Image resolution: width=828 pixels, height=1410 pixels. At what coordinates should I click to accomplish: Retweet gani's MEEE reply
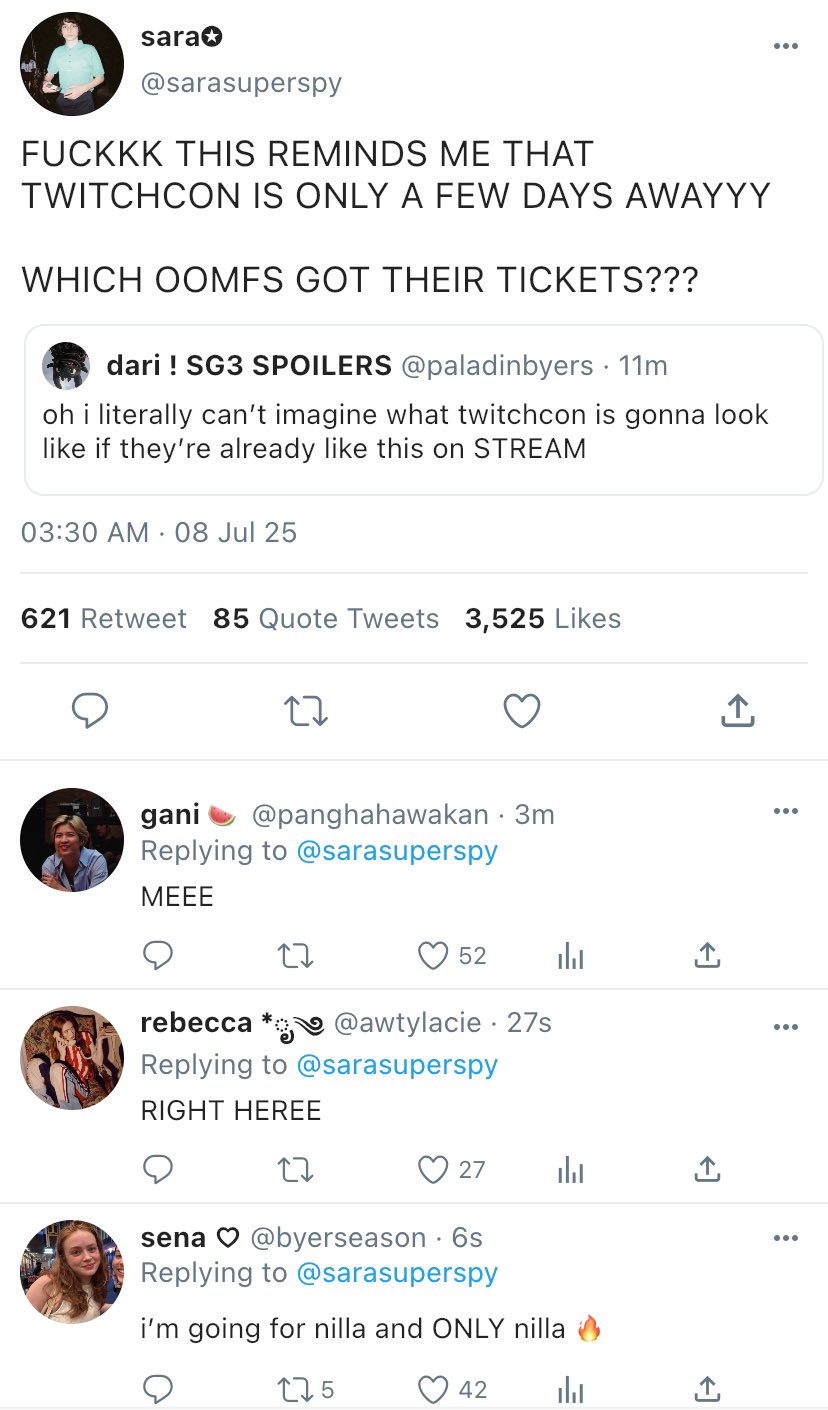coord(296,956)
